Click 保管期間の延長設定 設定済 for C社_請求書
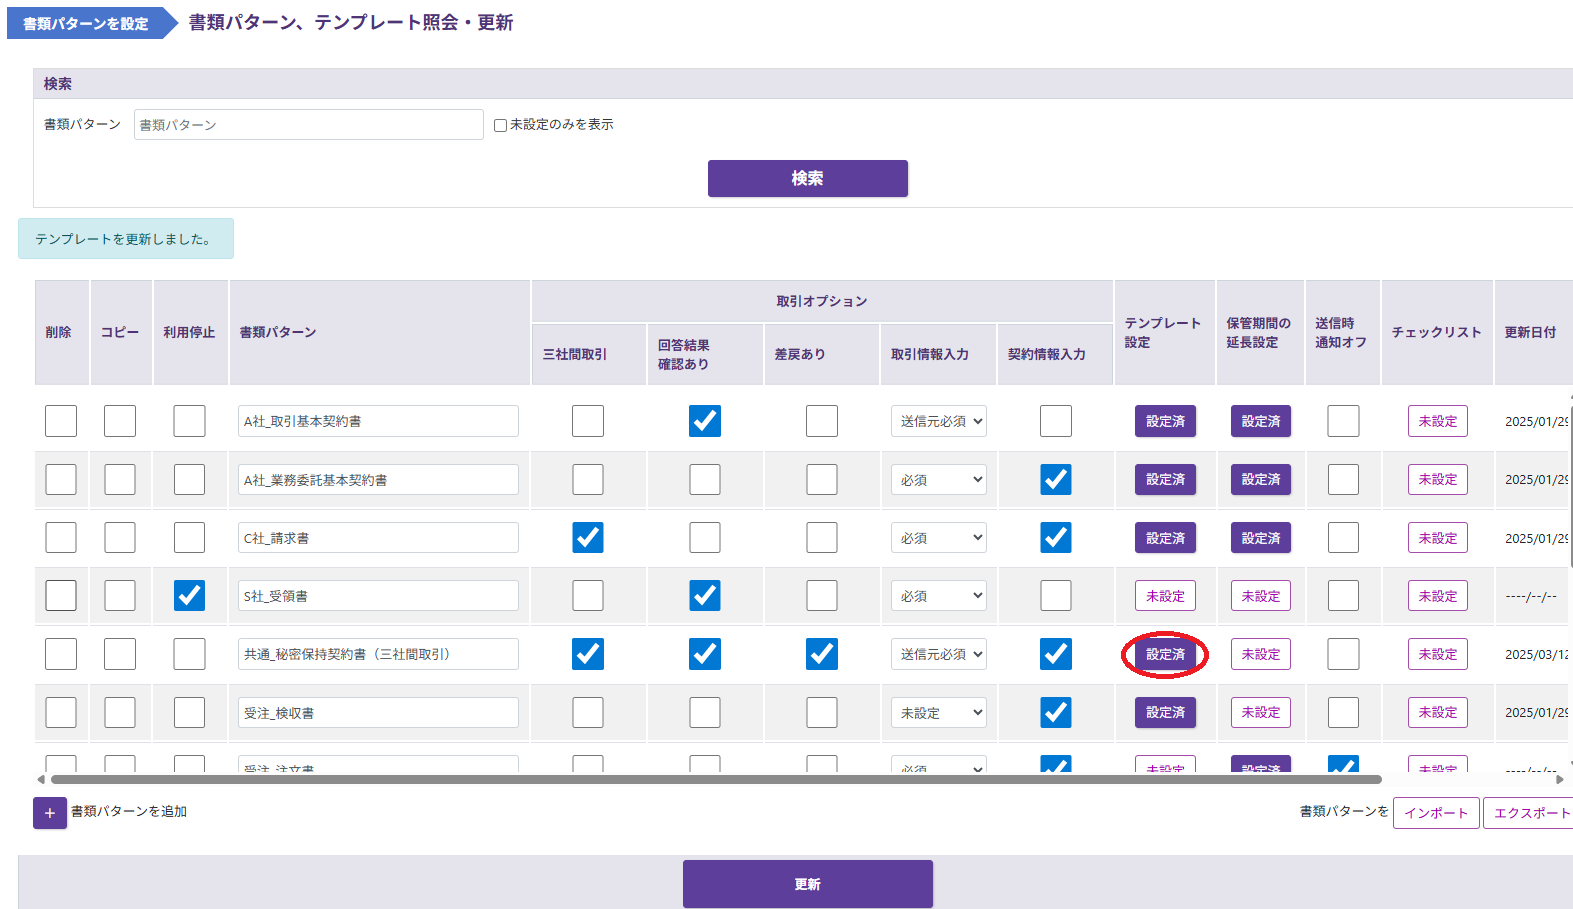The width and height of the screenshot is (1573, 909). pyautogui.click(x=1261, y=538)
